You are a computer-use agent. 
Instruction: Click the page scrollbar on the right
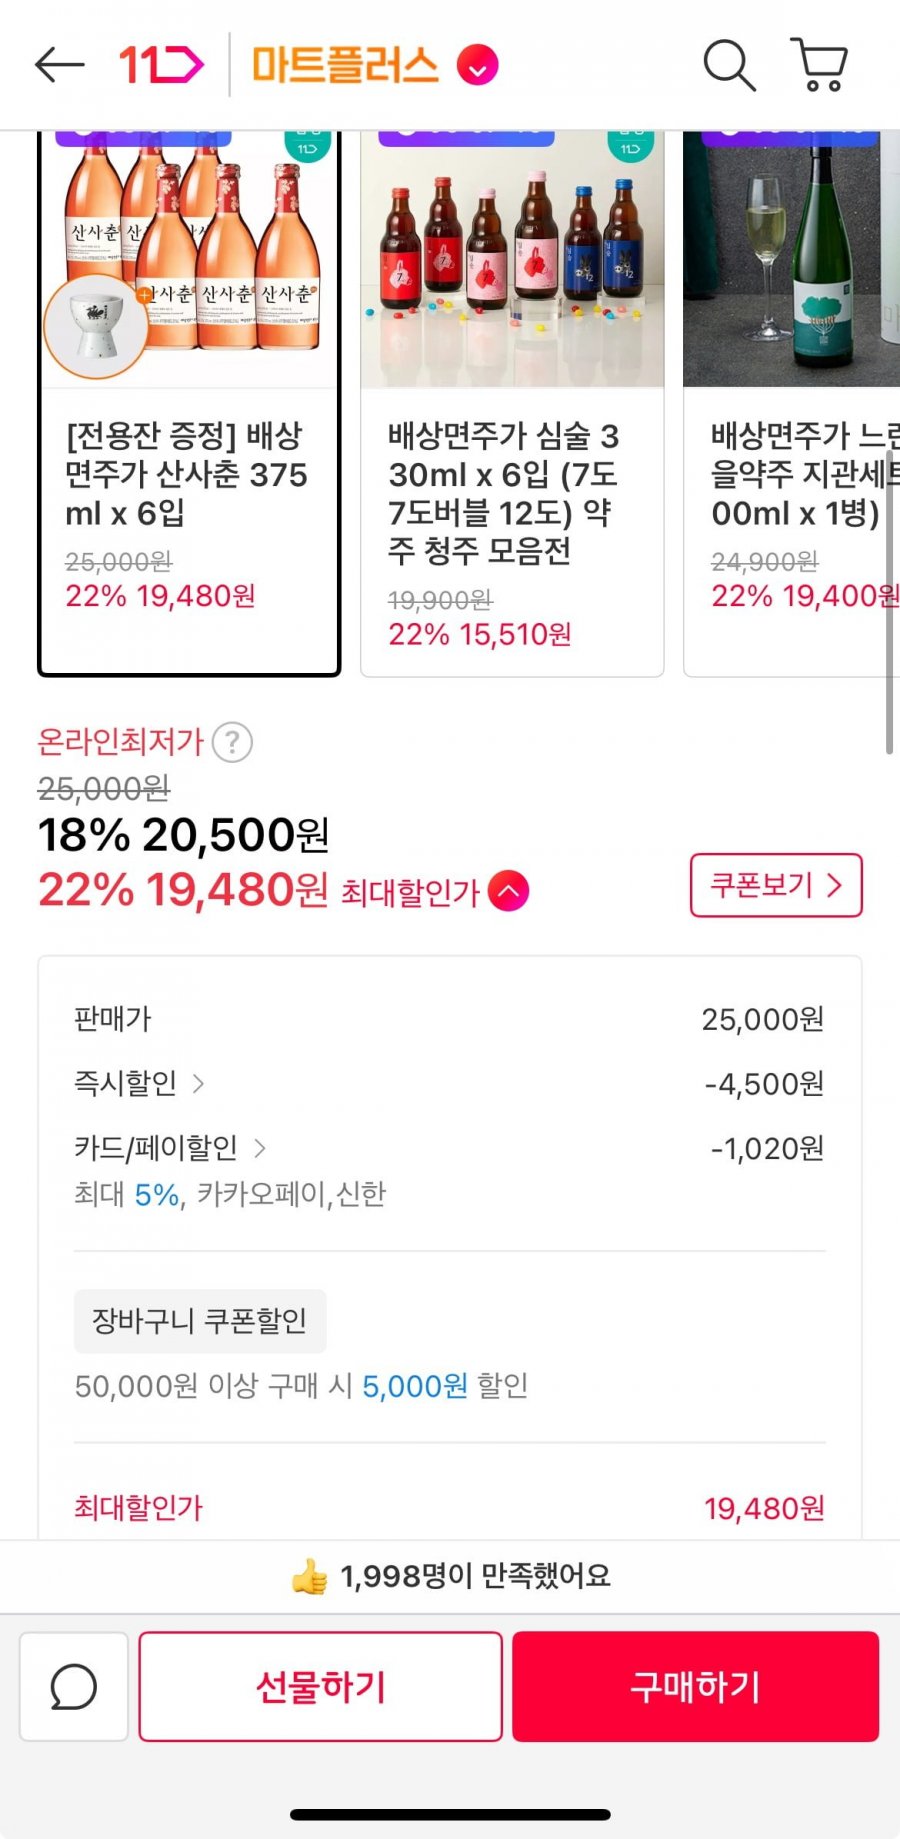point(889,640)
